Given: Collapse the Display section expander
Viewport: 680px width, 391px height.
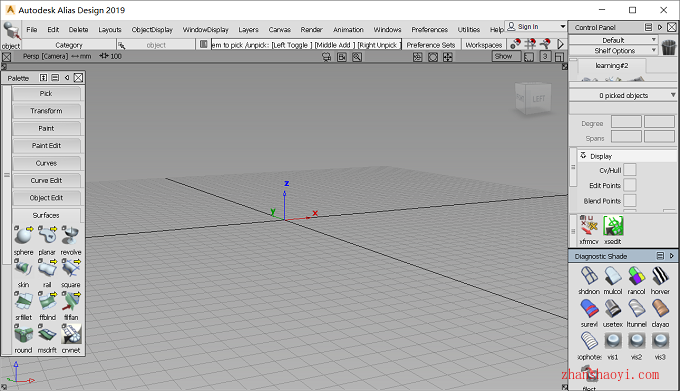Looking at the screenshot, I should tap(583, 155).
